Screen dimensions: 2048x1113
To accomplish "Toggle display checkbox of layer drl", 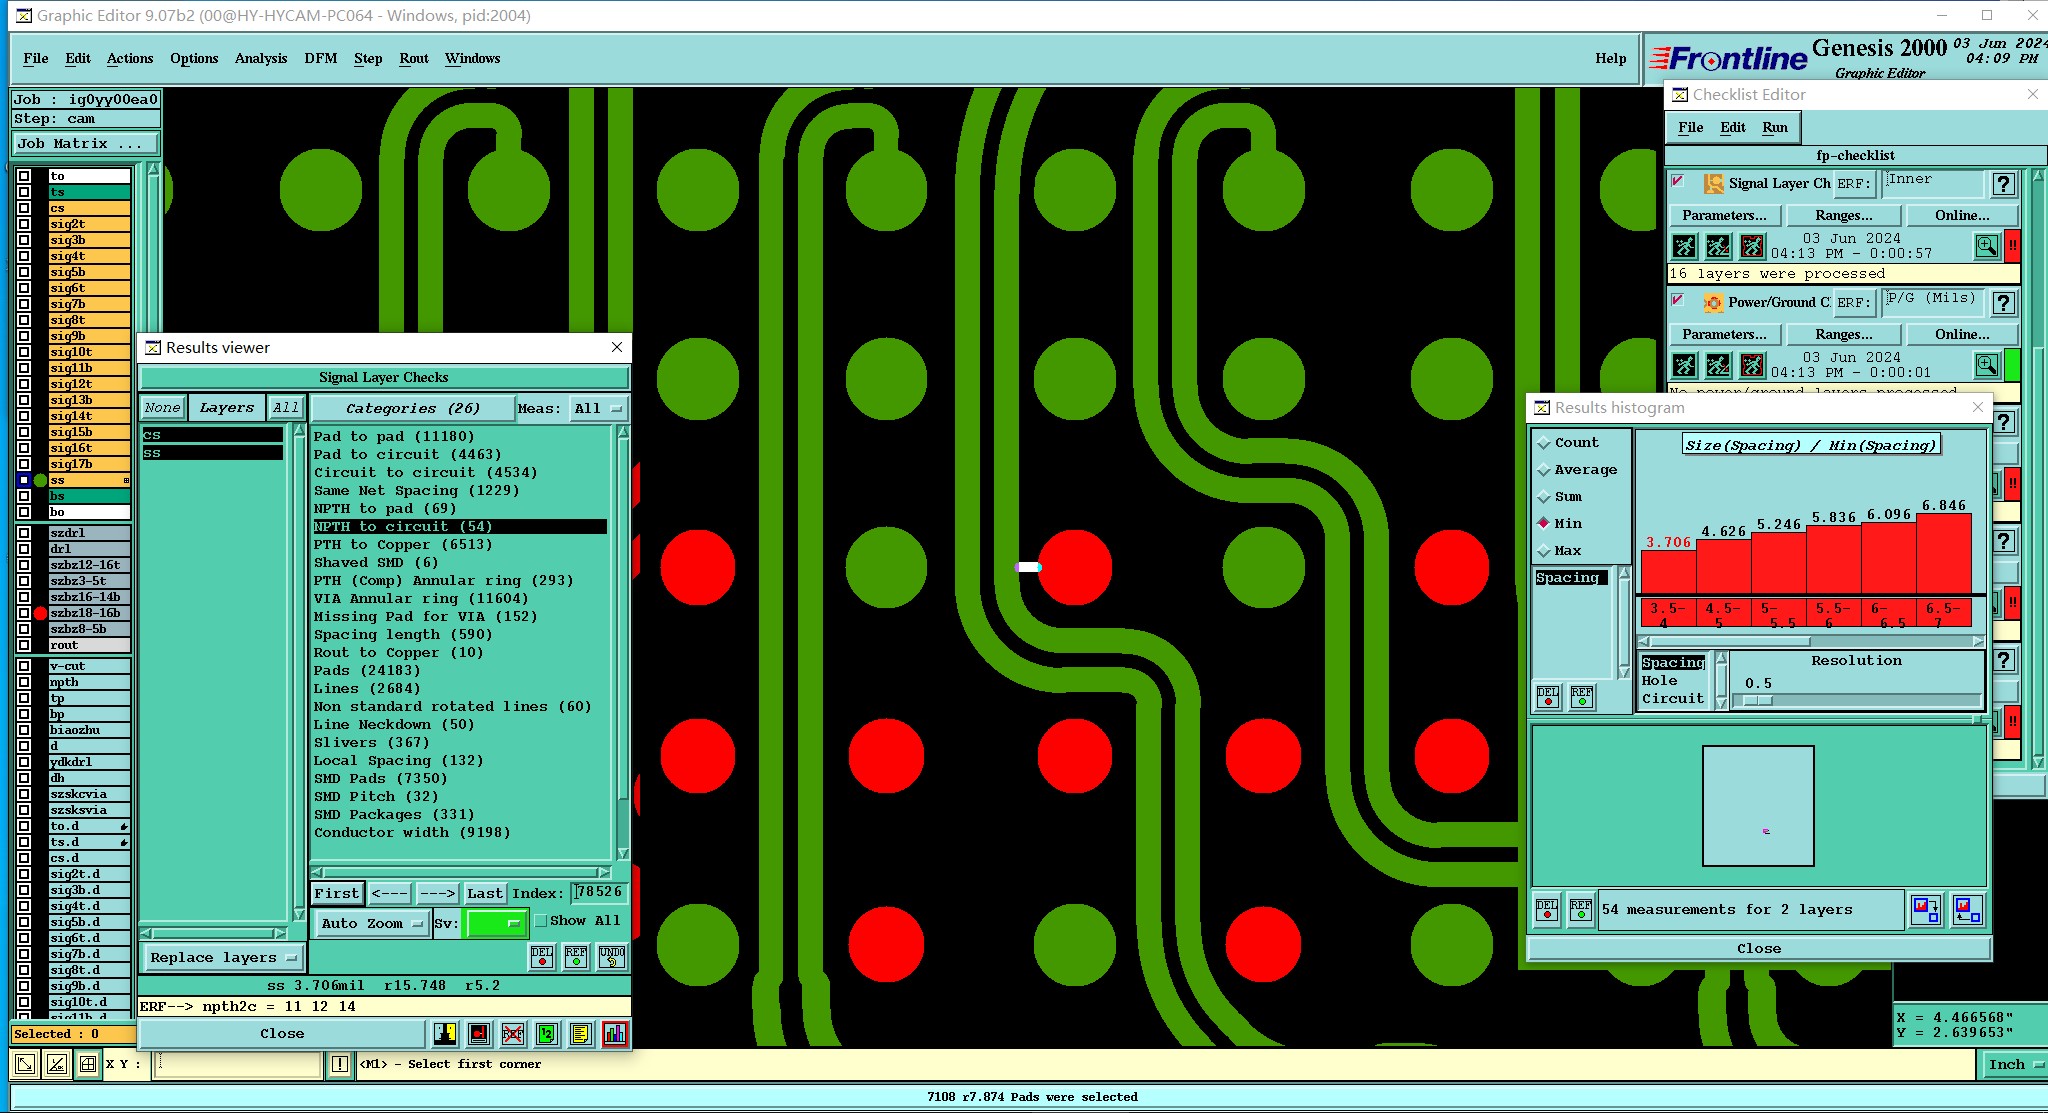I will tap(24, 549).
